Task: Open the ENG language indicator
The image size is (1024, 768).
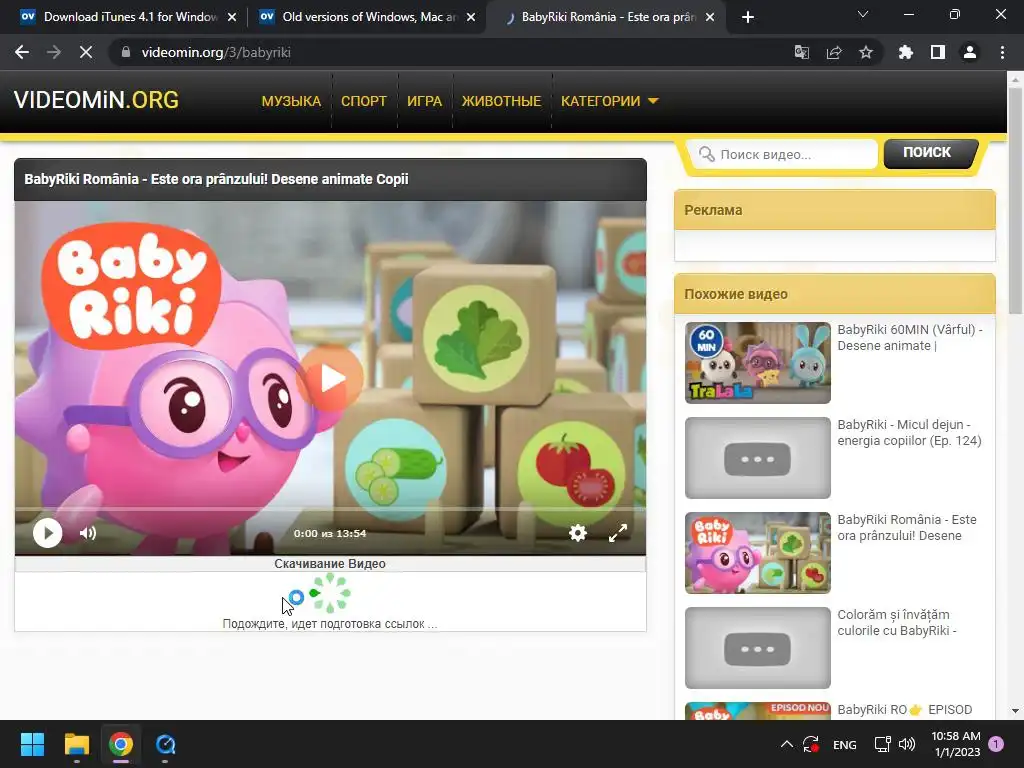Action: (844, 744)
